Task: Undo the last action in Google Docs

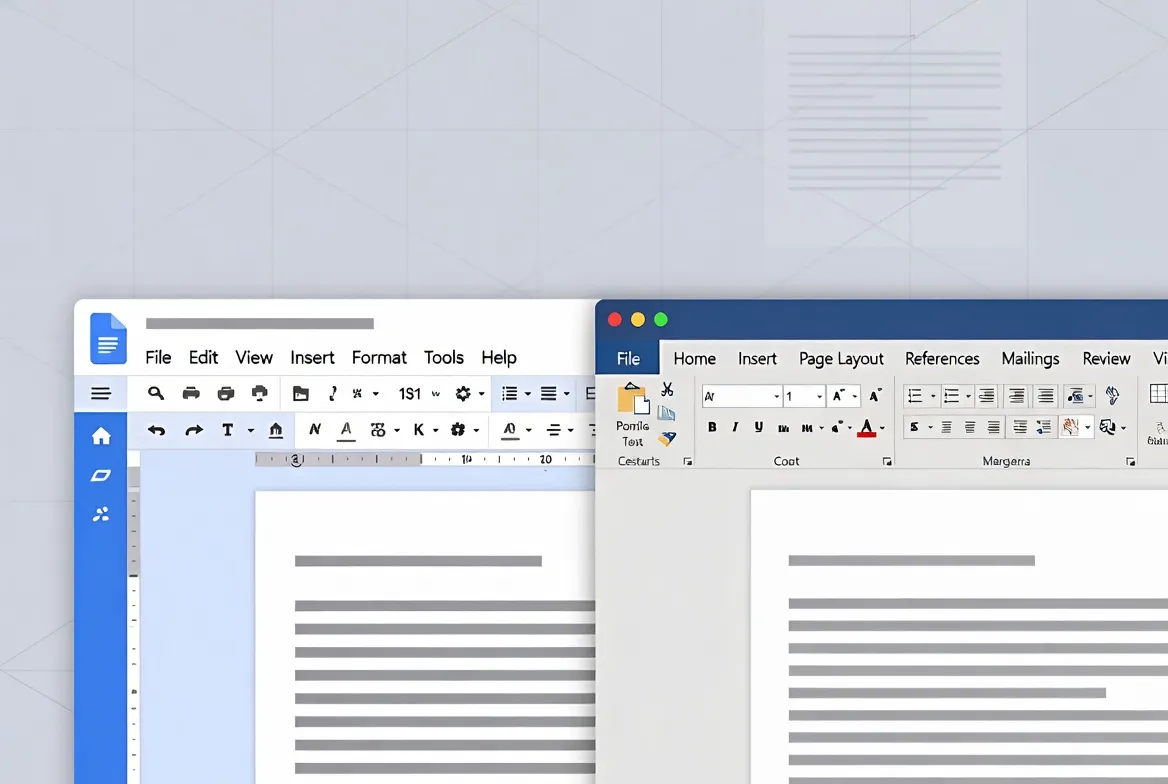Action: 156,429
